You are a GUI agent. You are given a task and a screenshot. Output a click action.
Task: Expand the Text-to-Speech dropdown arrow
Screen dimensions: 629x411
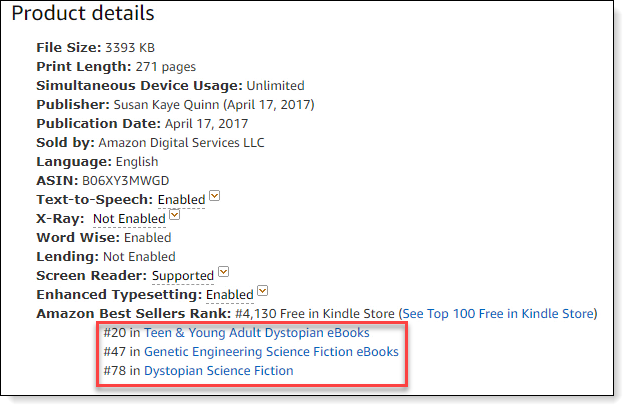(x=215, y=197)
